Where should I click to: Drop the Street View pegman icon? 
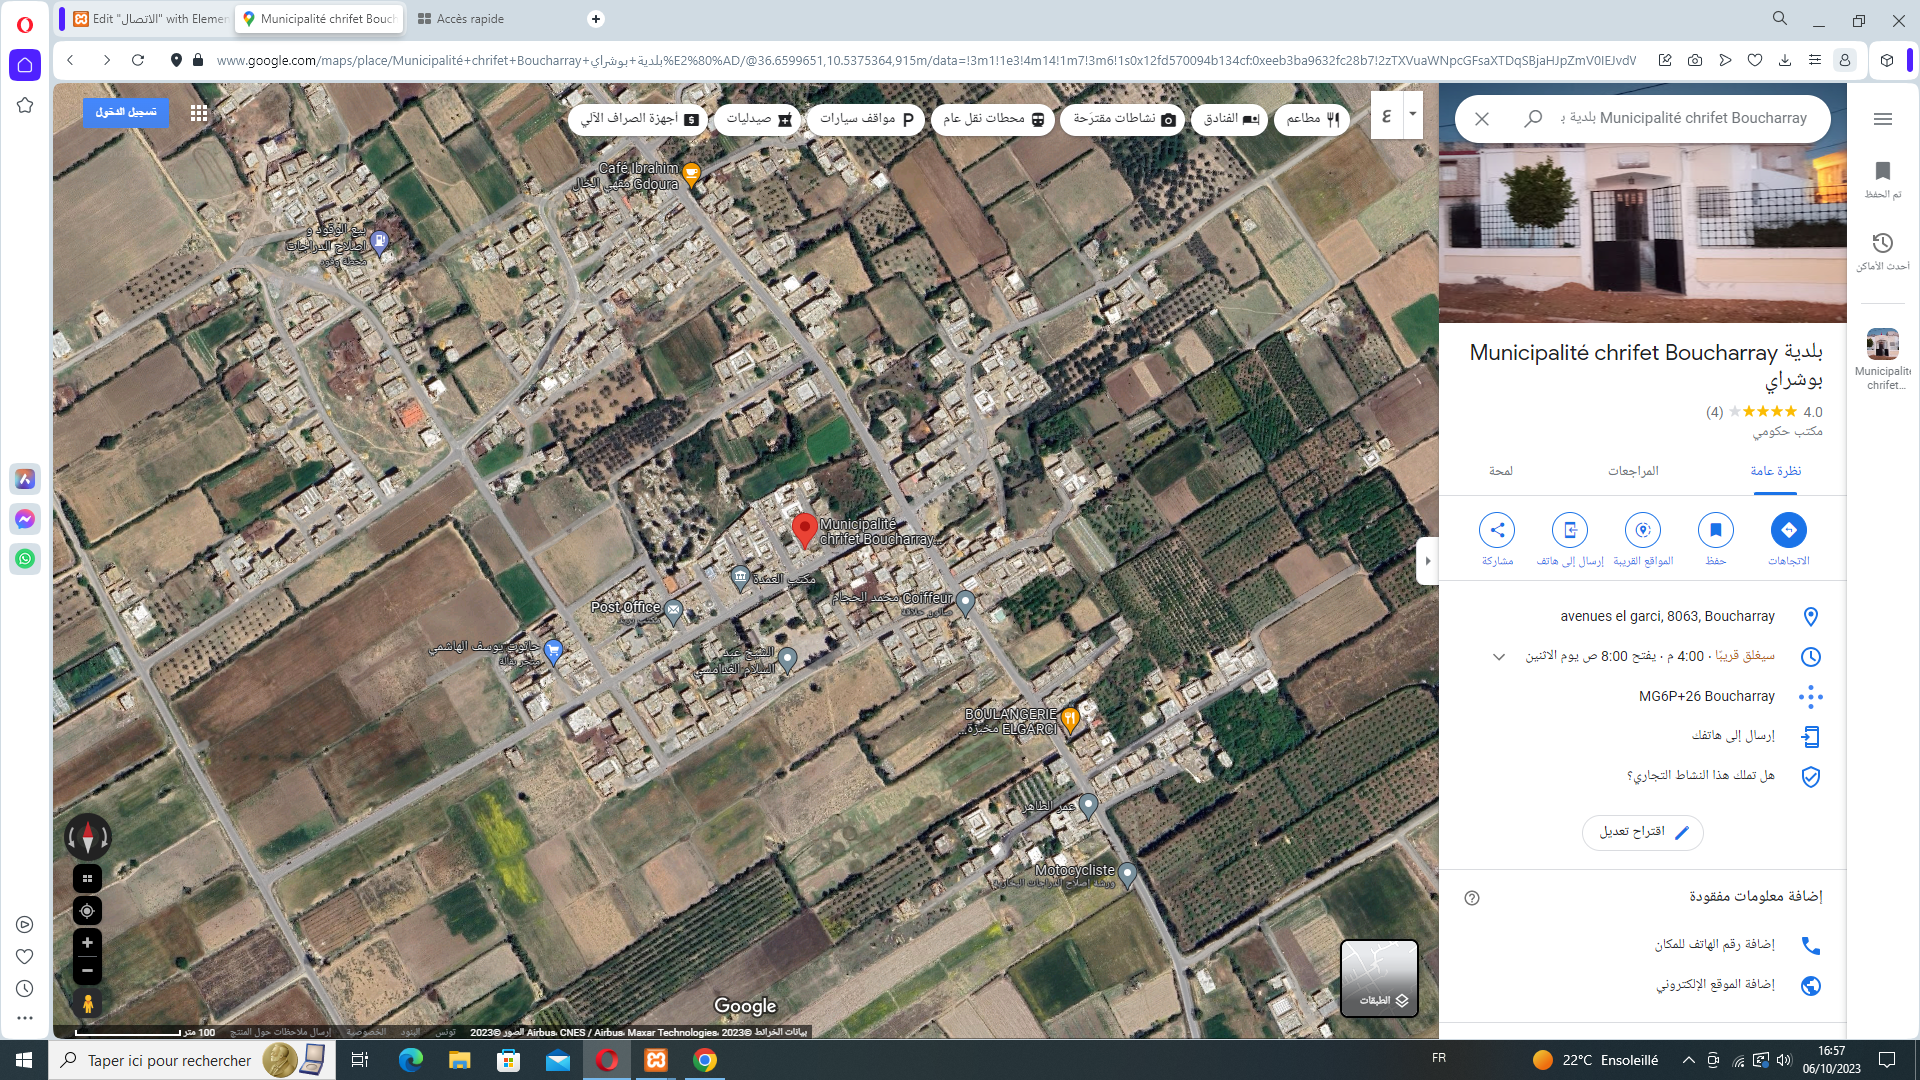(x=87, y=1003)
